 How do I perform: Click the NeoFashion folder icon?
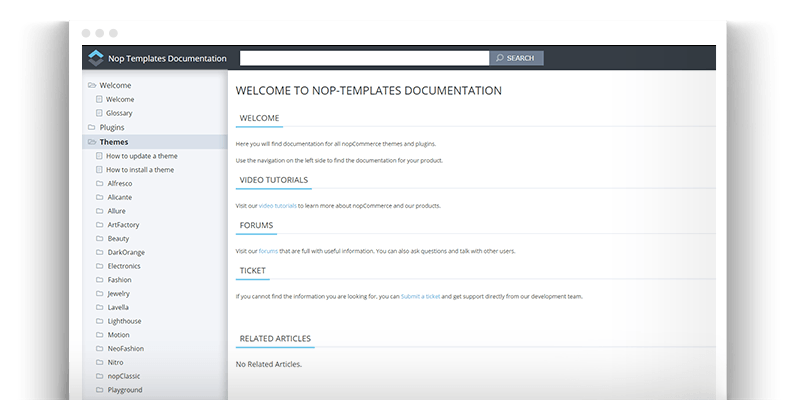[x=99, y=347]
